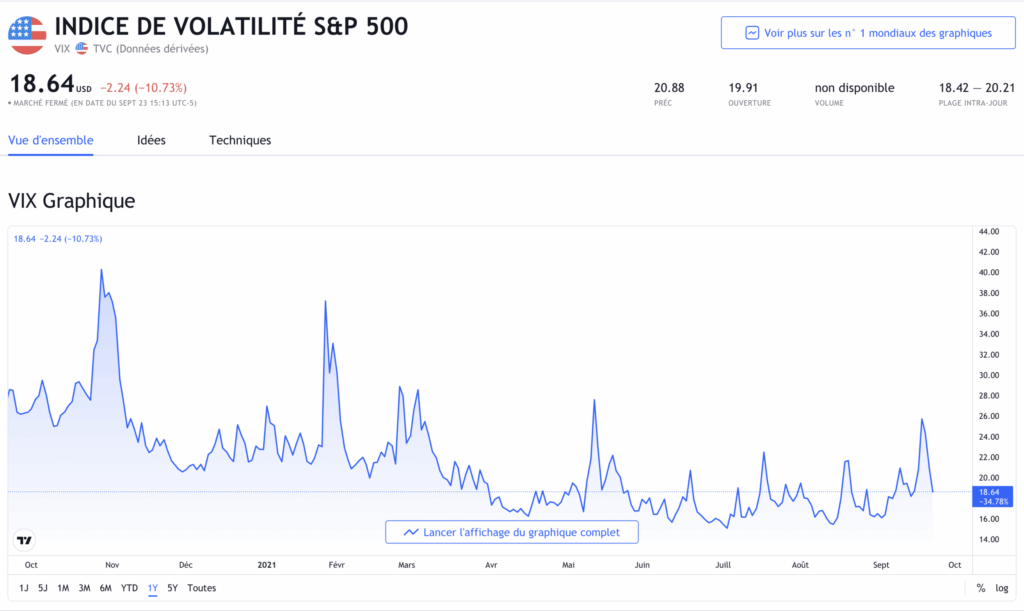Click the 'TVC (Données dérivées)' text

(150, 49)
